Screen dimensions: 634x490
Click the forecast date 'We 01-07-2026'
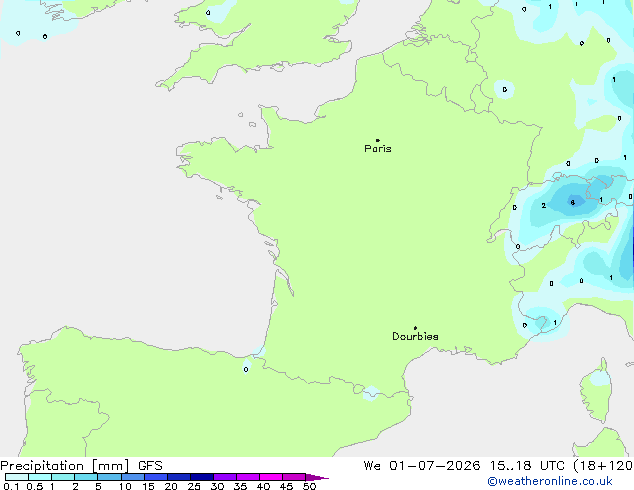pyautogui.click(x=422, y=466)
